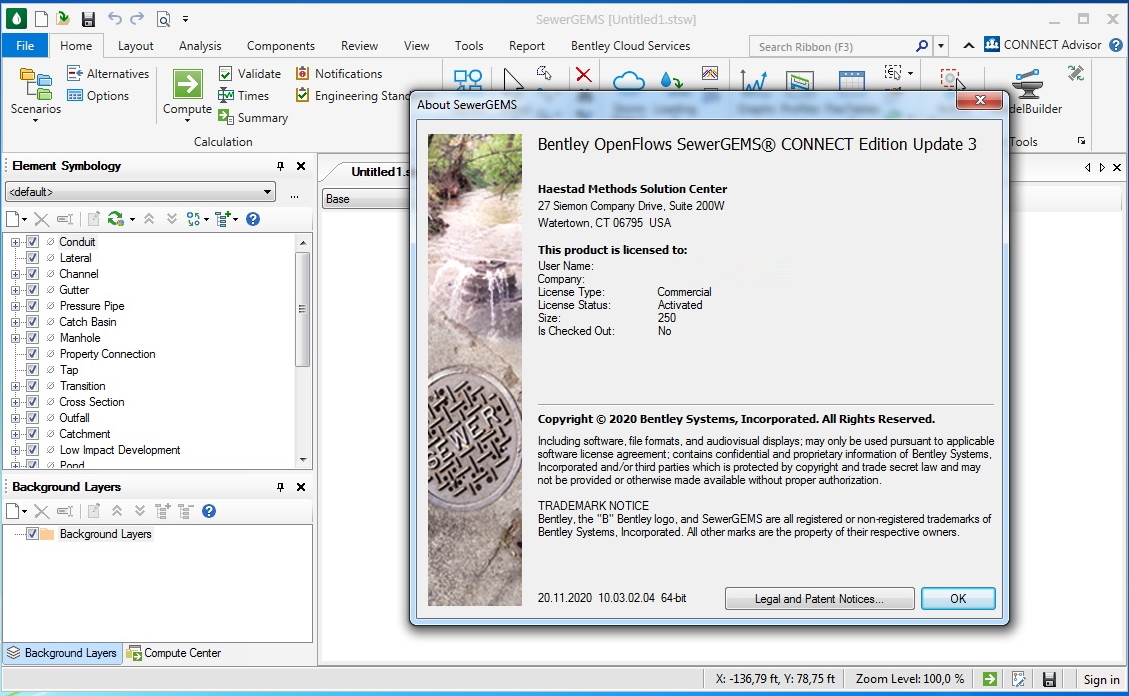Expand the Cross Section tree node
This screenshot has height=696, width=1129.
tap(15, 402)
